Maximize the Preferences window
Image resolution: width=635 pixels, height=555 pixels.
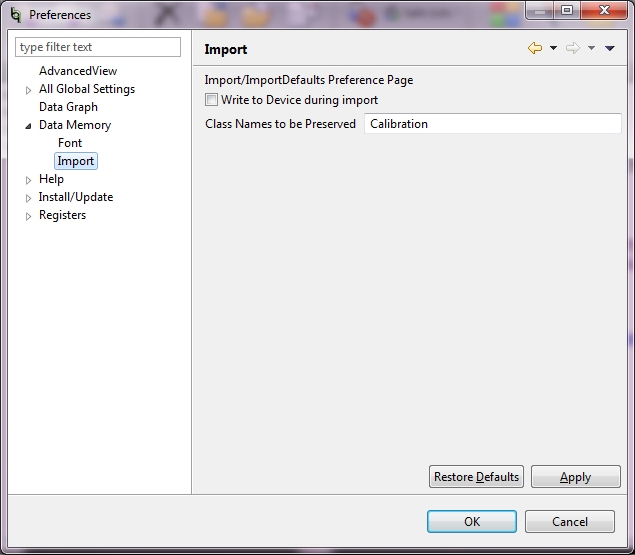pyautogui.click(x=567, y=11)
